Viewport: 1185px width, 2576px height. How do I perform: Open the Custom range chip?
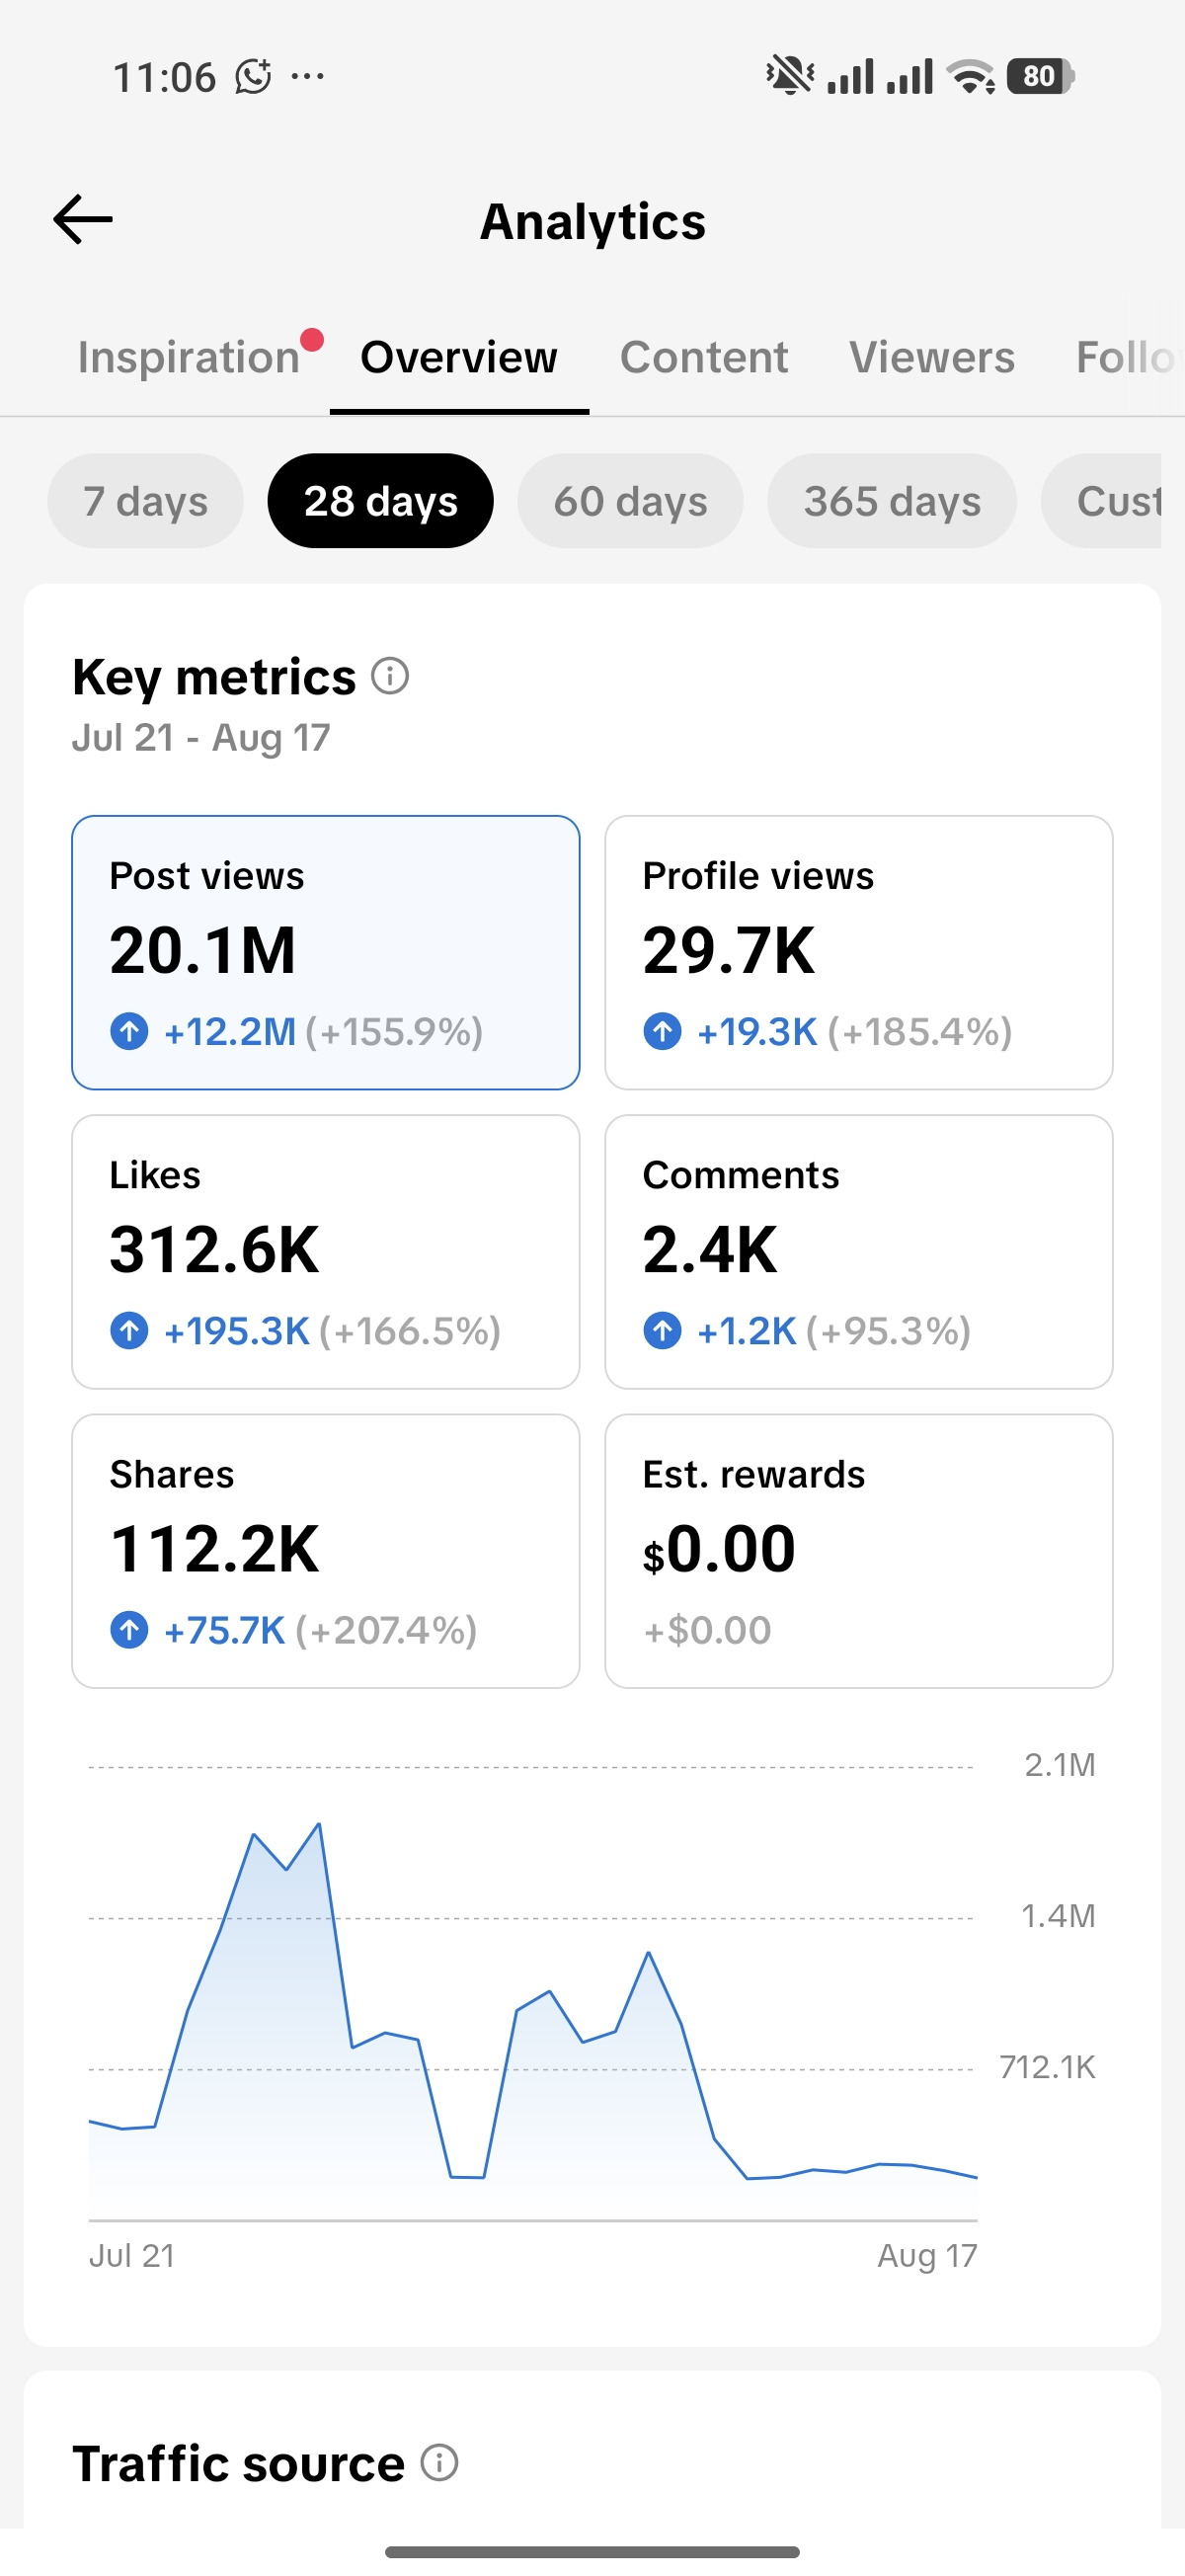pyautogui.click(x=1102, y=501)
